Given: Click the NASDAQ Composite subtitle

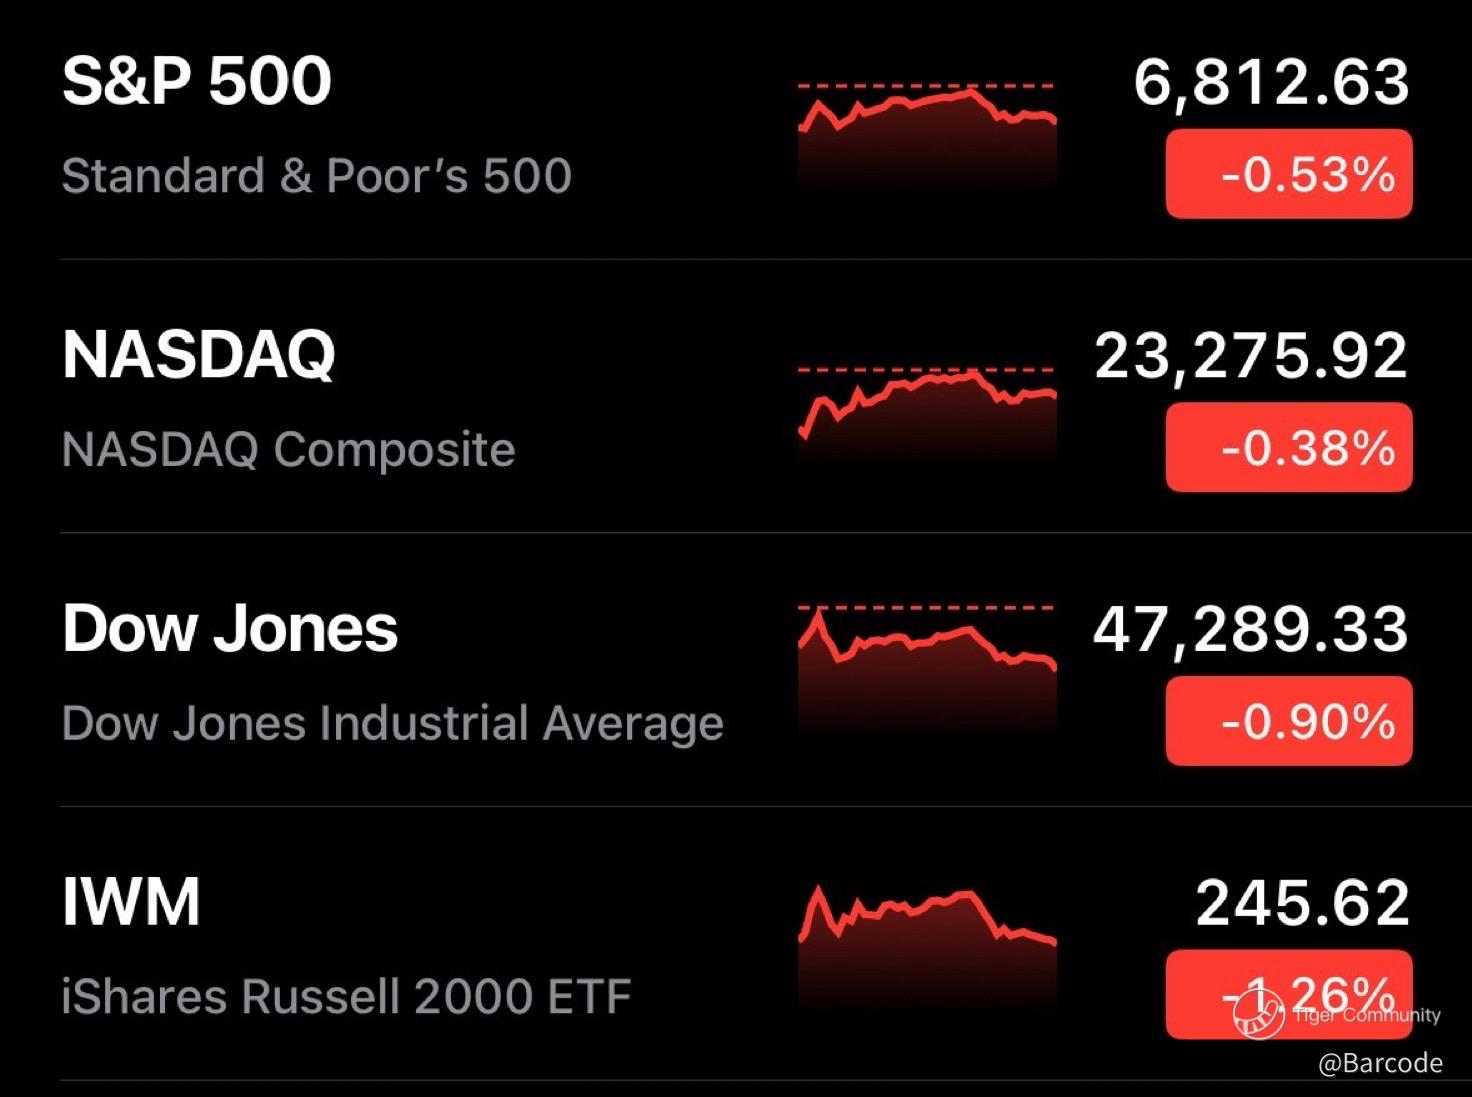Looking at the screenshot, I should tap(289, 450).
